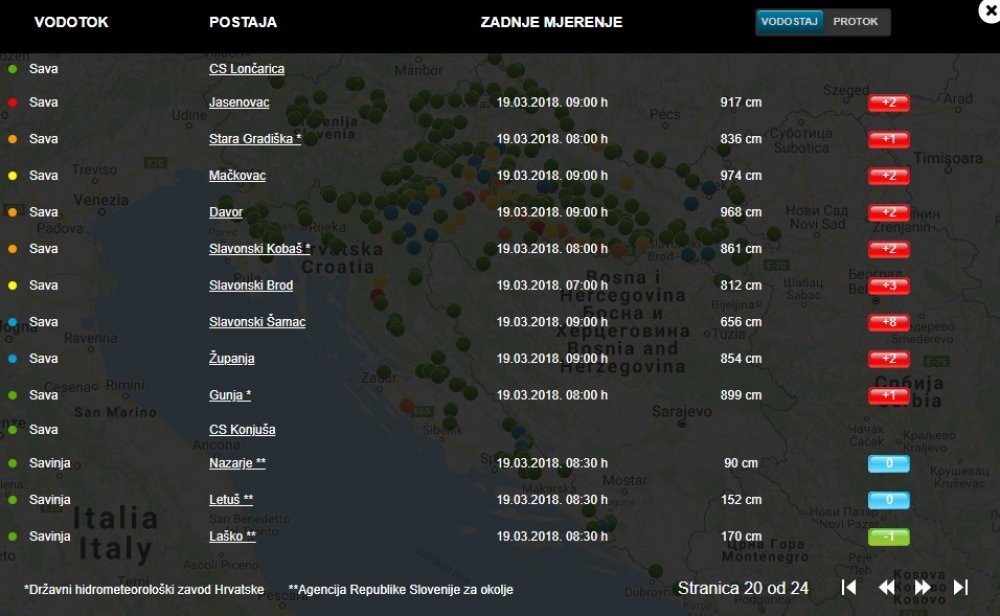Go to the first page of results

click(848, 587)
